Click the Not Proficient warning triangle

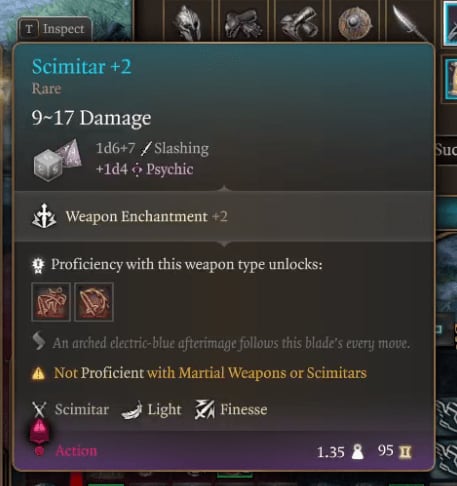tap(38, 373)
